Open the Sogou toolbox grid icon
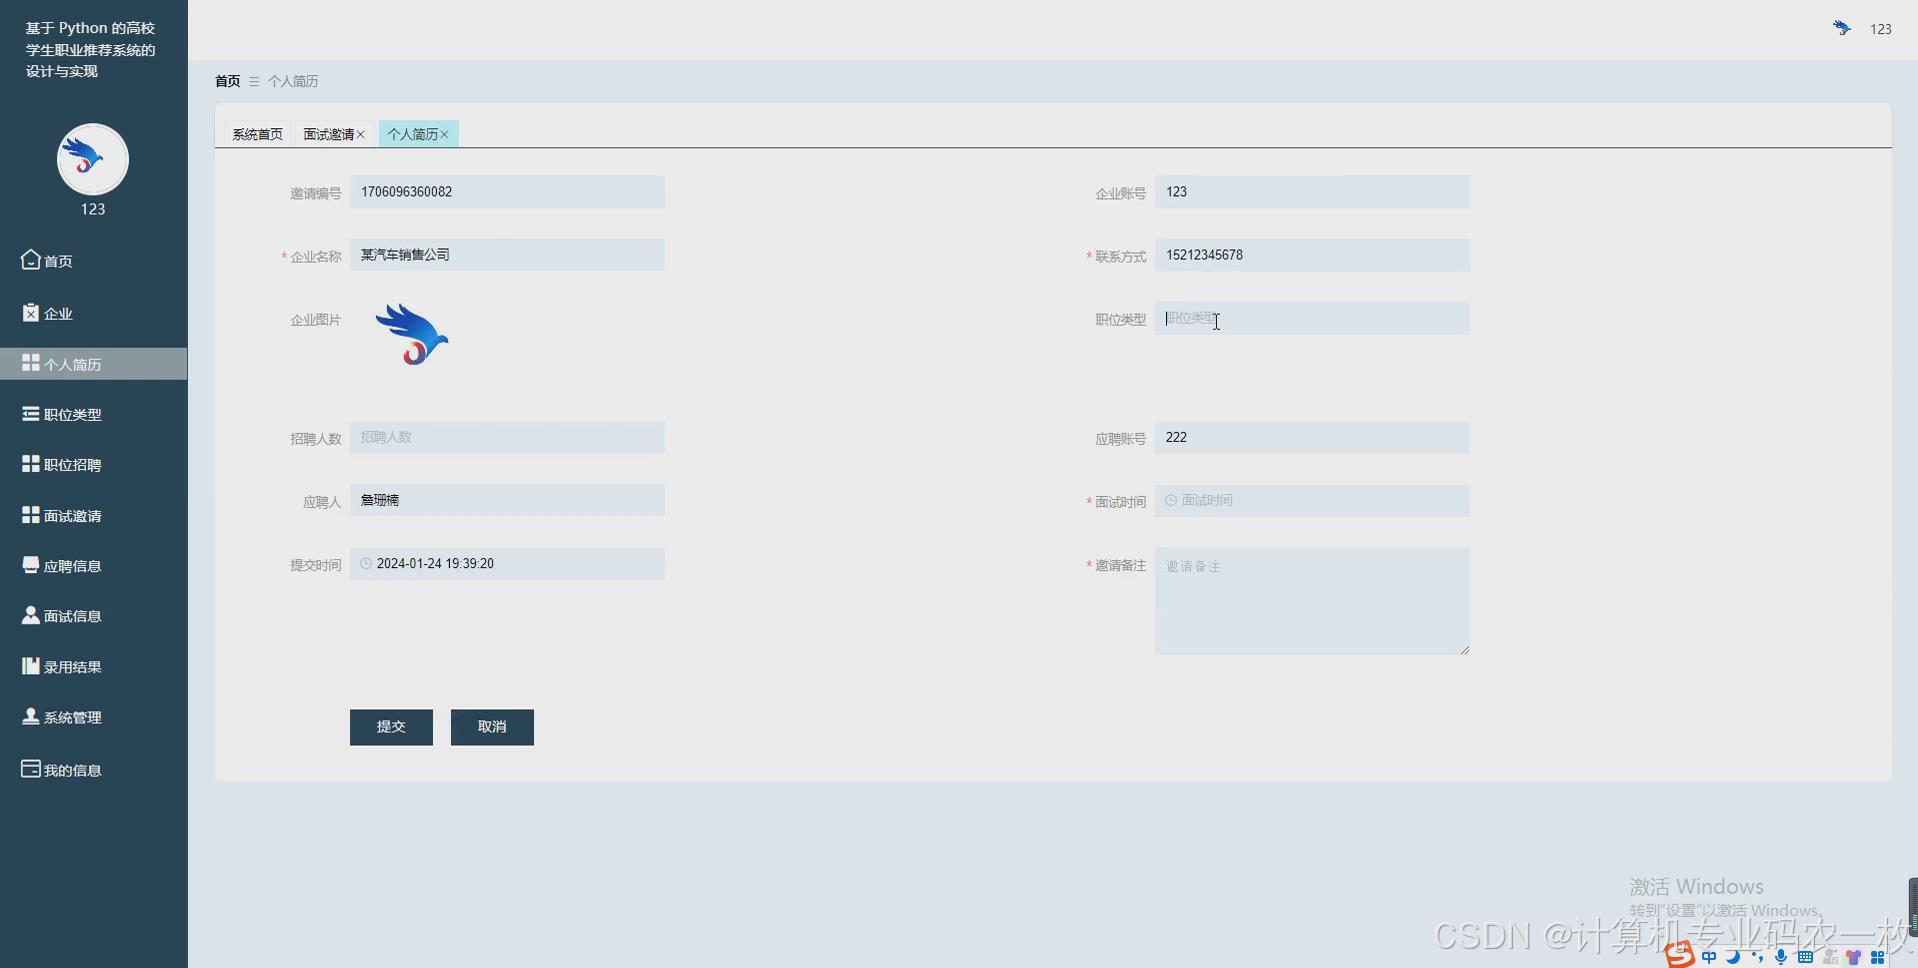This screenshot has width=1918, height=968. 1877,957
